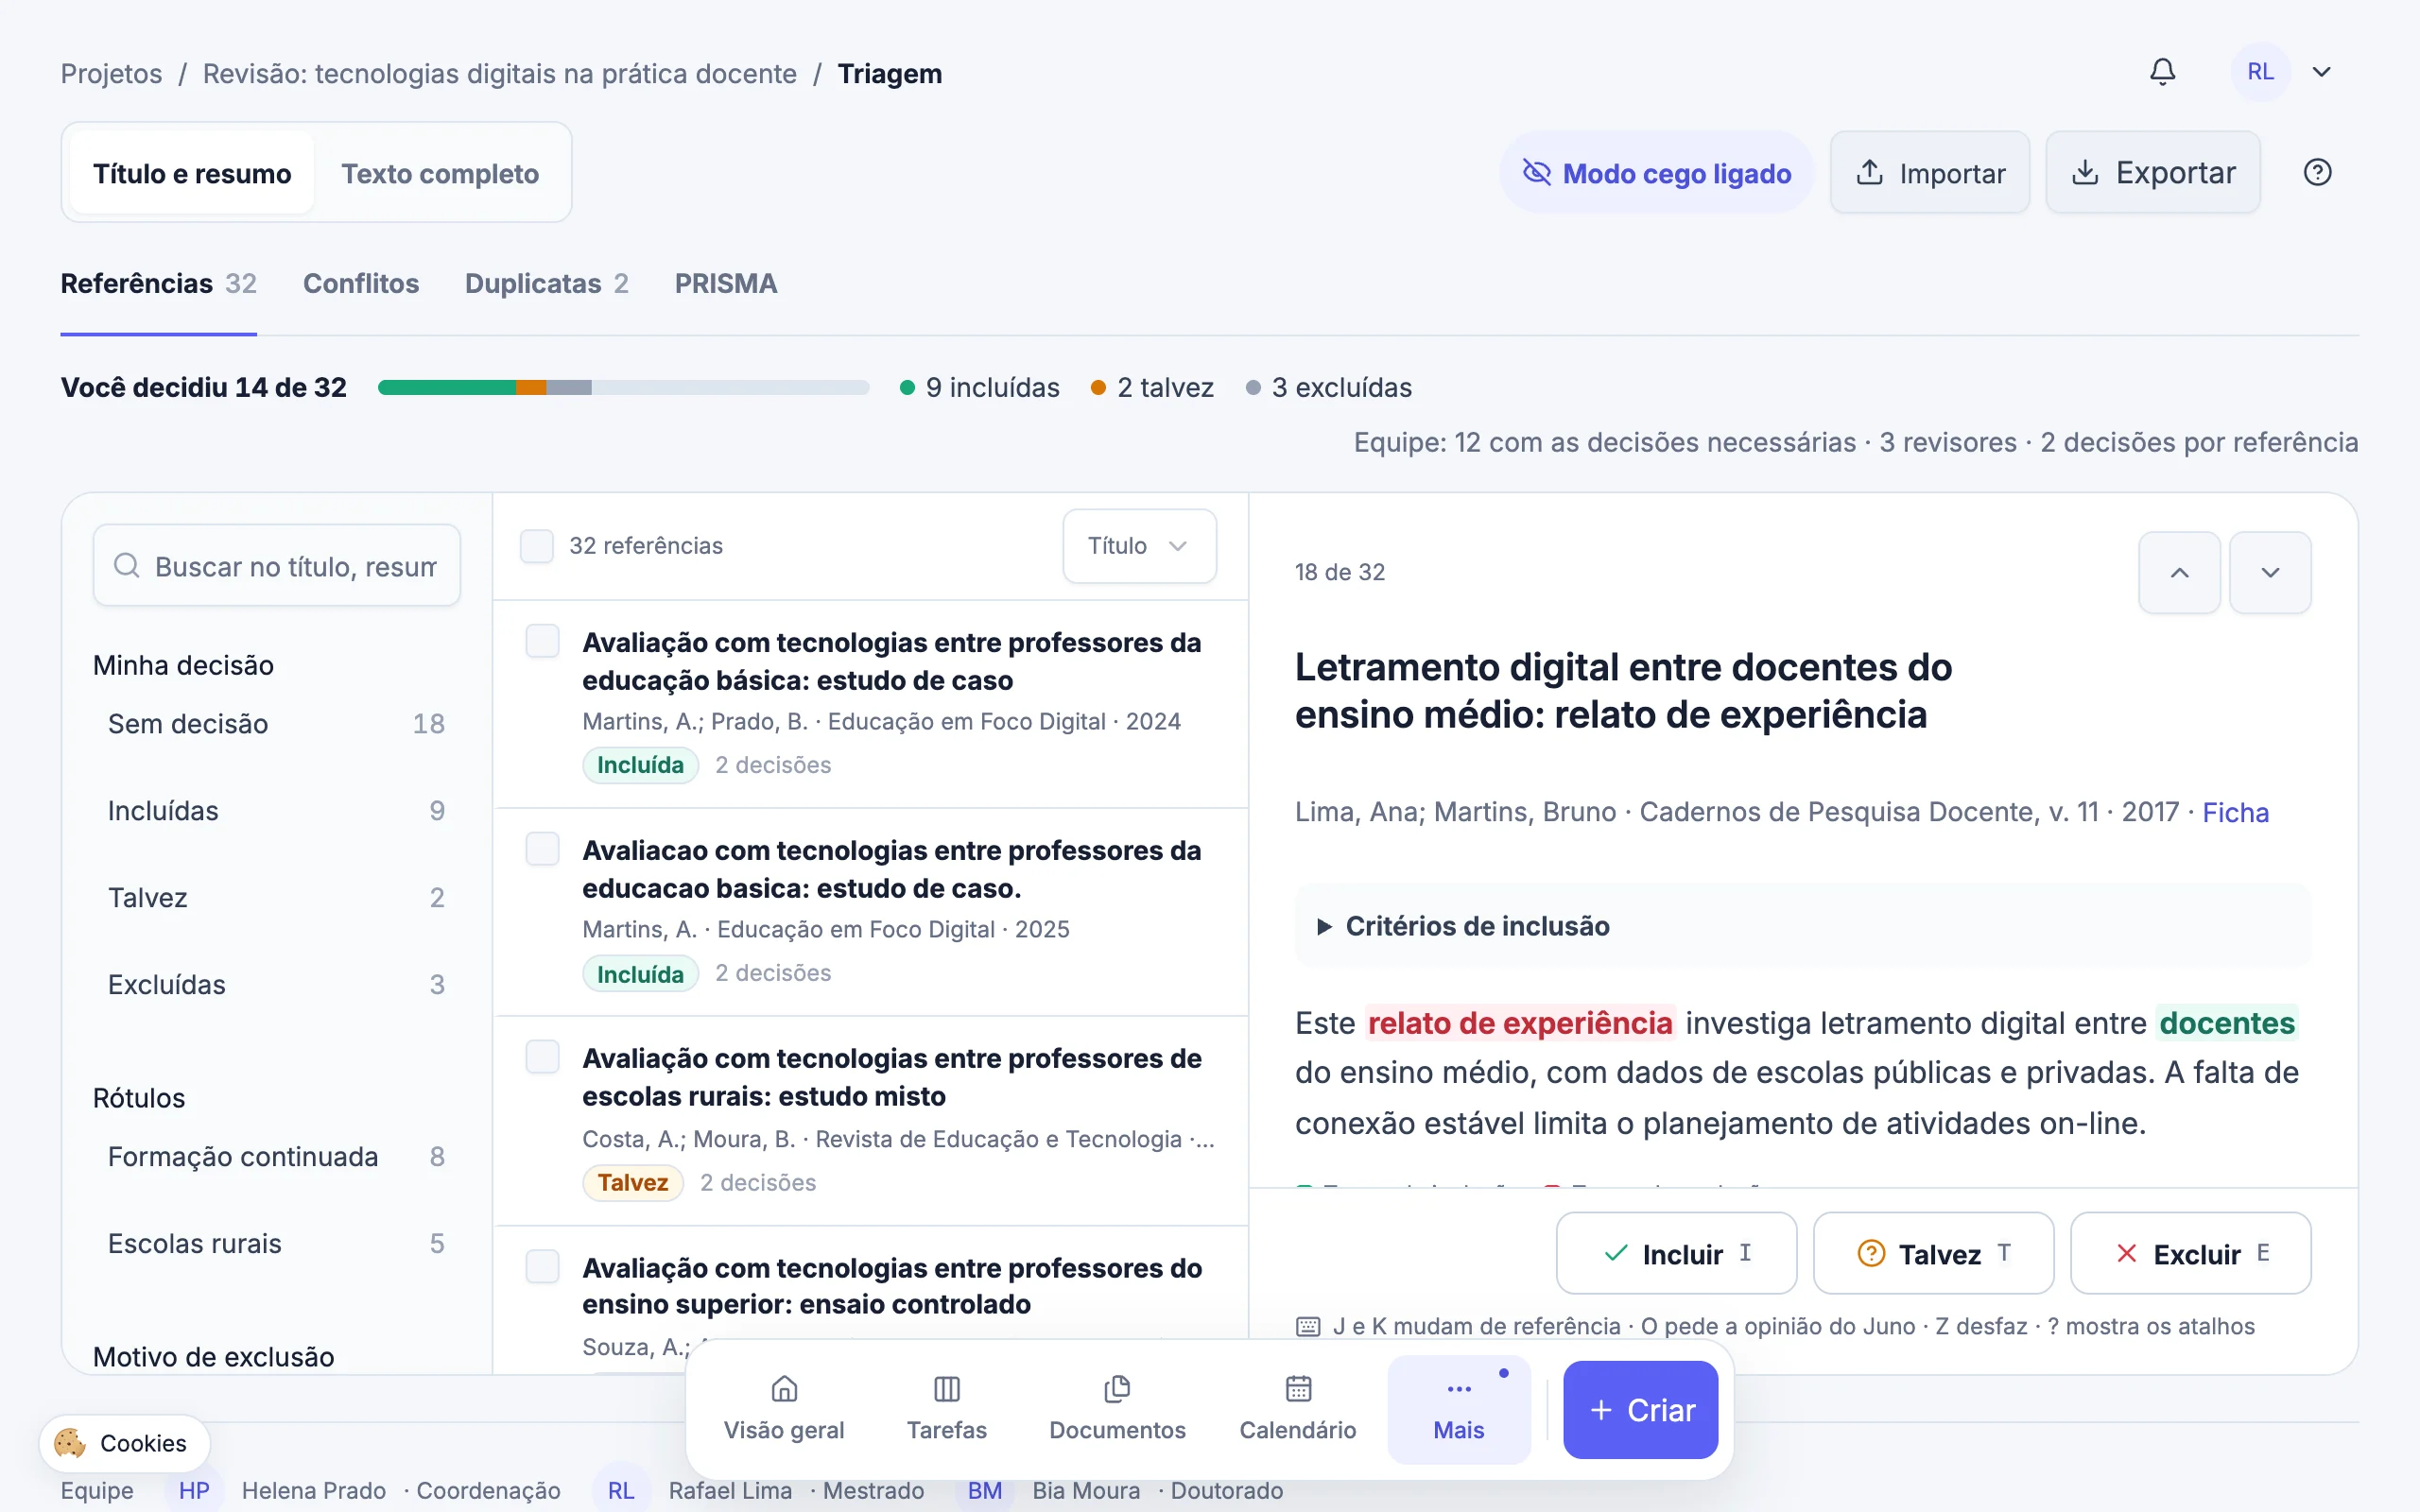2420x1512 pixels.
Task: Open the Duplicatas tab
Action: pos(546,284)
